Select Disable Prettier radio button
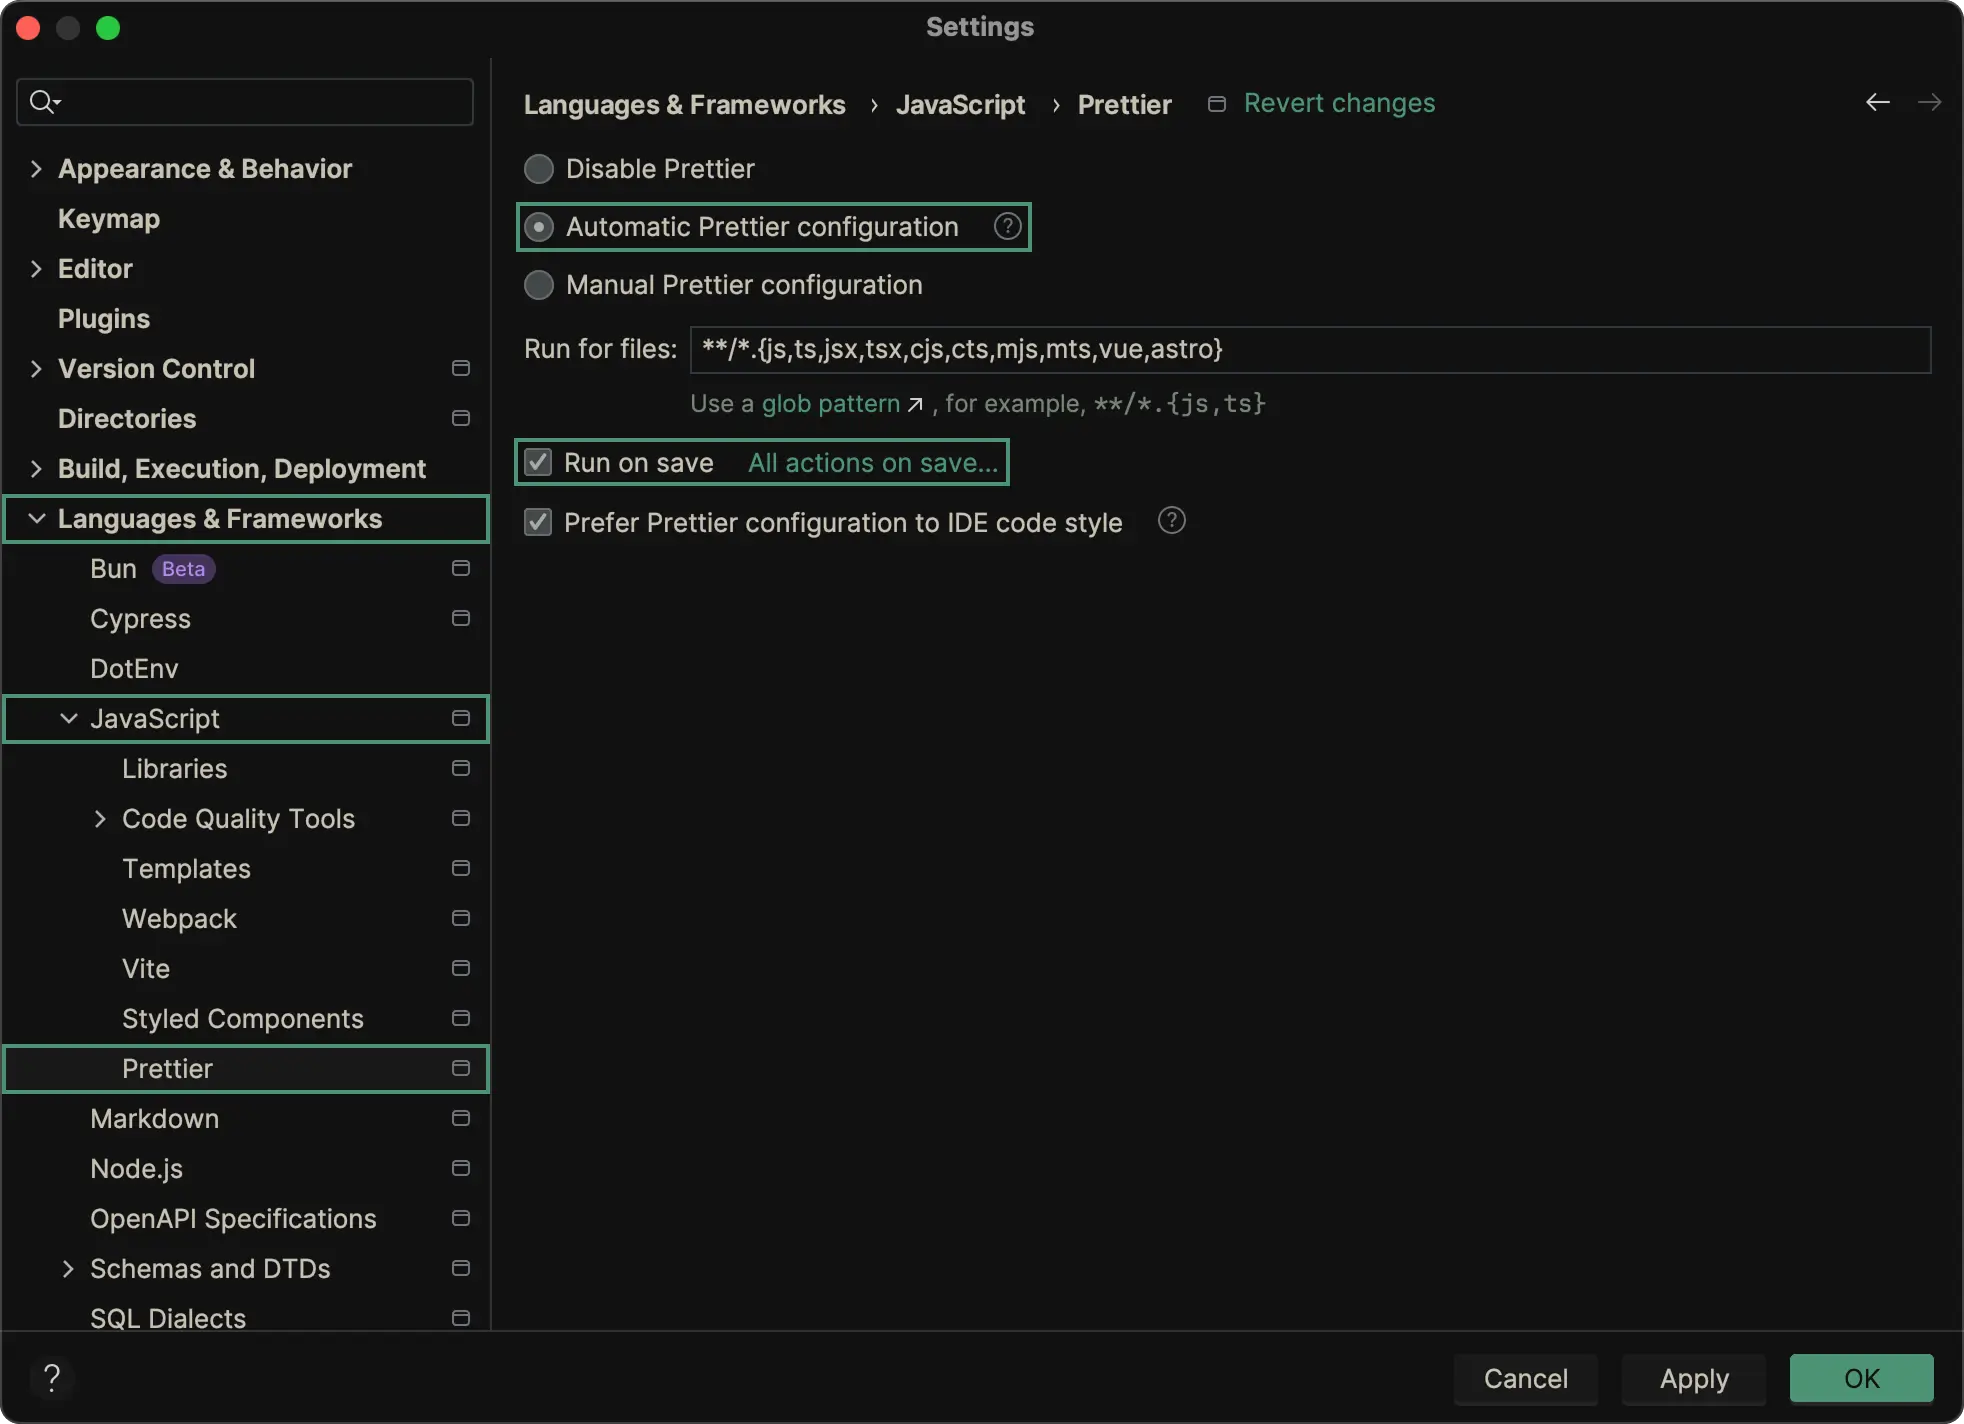This screenshot has width=1964, height=1424. 539,169
